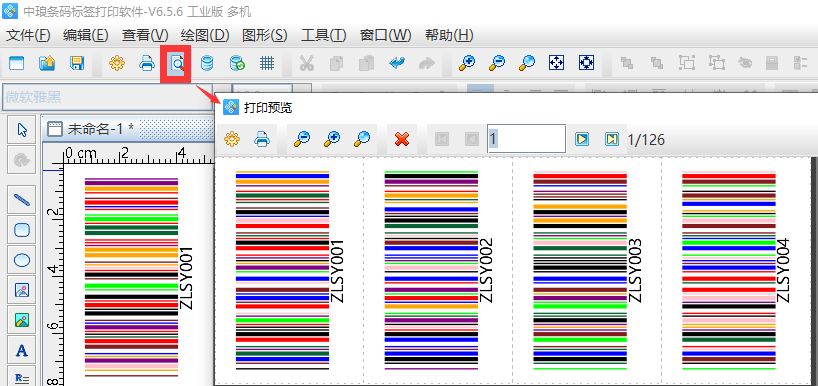Go to next page in print preview
The width and height of the screenshot is (818, 386).
582,139
